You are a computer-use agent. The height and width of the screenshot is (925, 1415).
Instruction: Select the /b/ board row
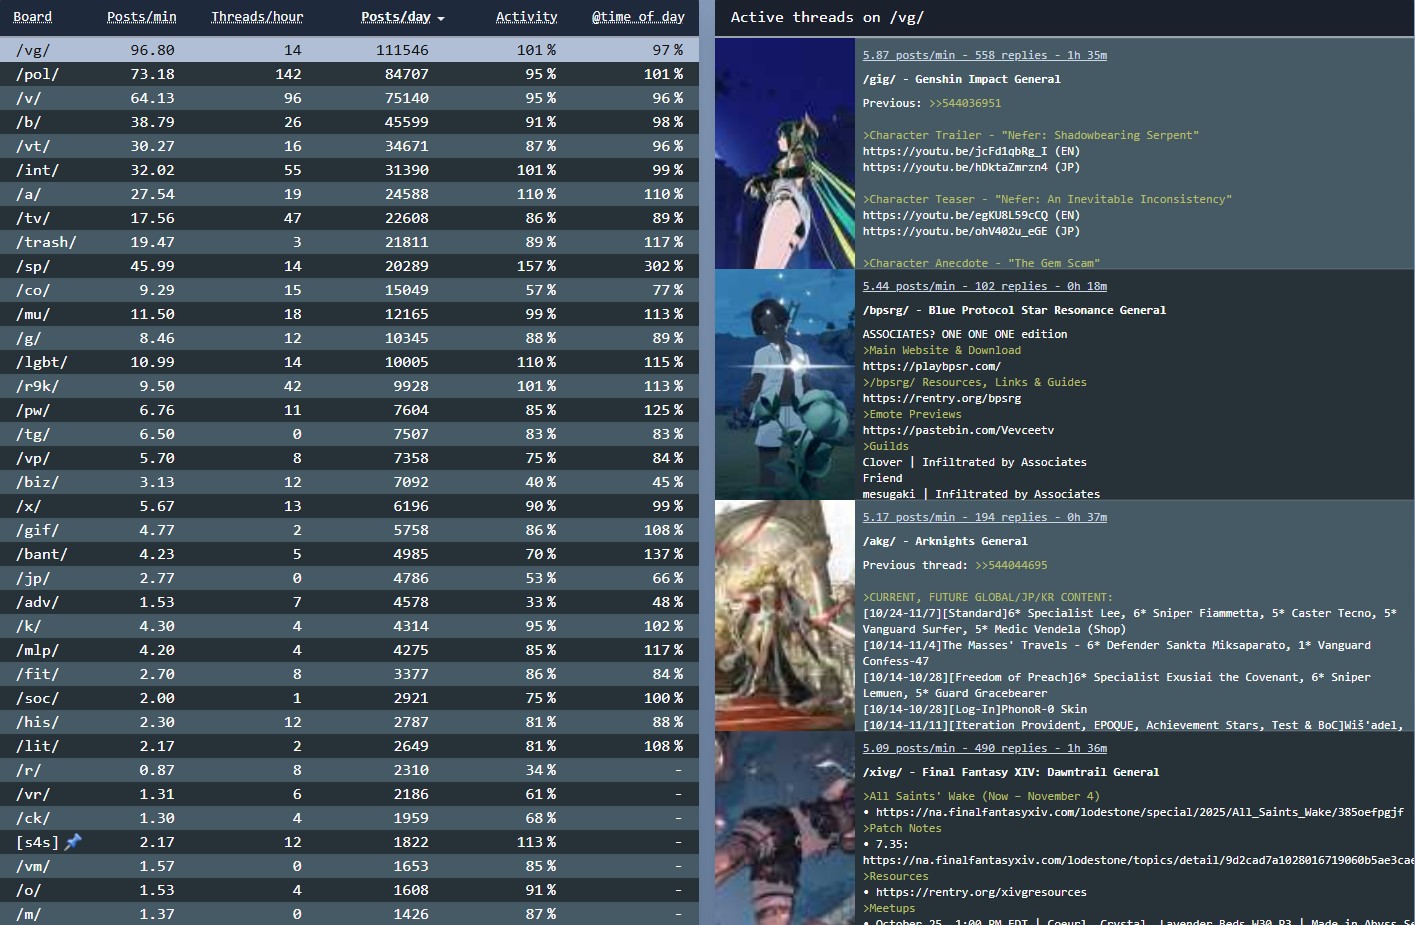click(x=349, y=122)
